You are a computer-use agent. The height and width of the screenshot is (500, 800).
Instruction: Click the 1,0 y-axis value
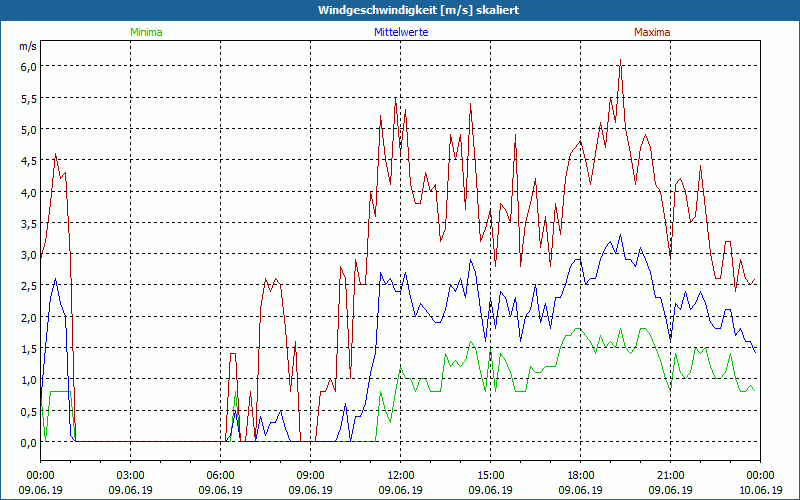click(29, 380)
